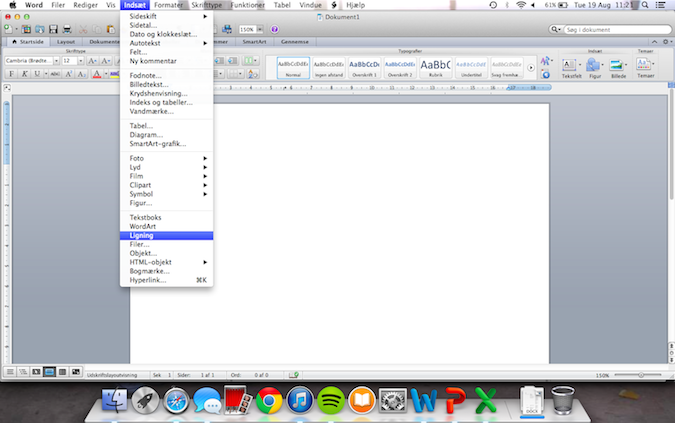Switch to outline view button
The height and width of the screenshot is (423, 675).
(x=23, y=372)
